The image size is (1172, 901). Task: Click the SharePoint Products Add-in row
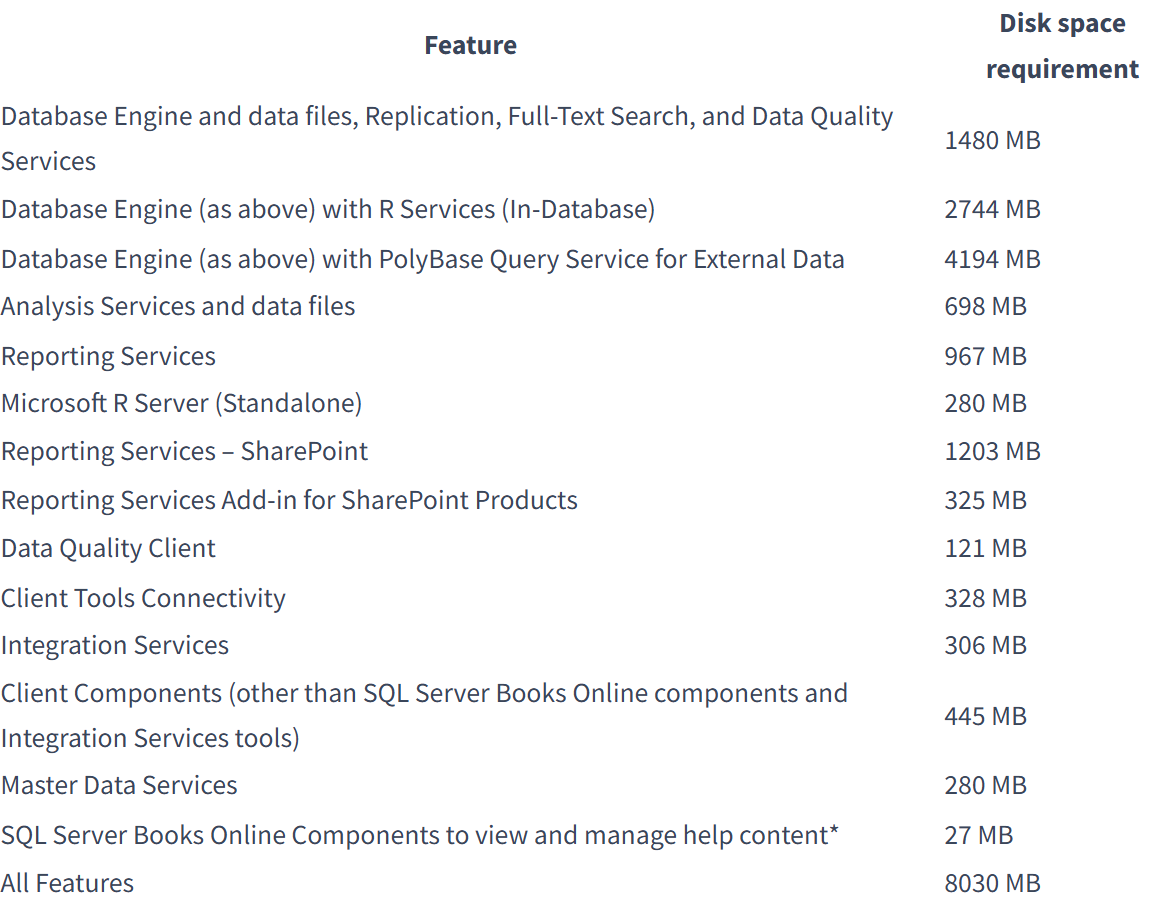[x=289, y=499]
